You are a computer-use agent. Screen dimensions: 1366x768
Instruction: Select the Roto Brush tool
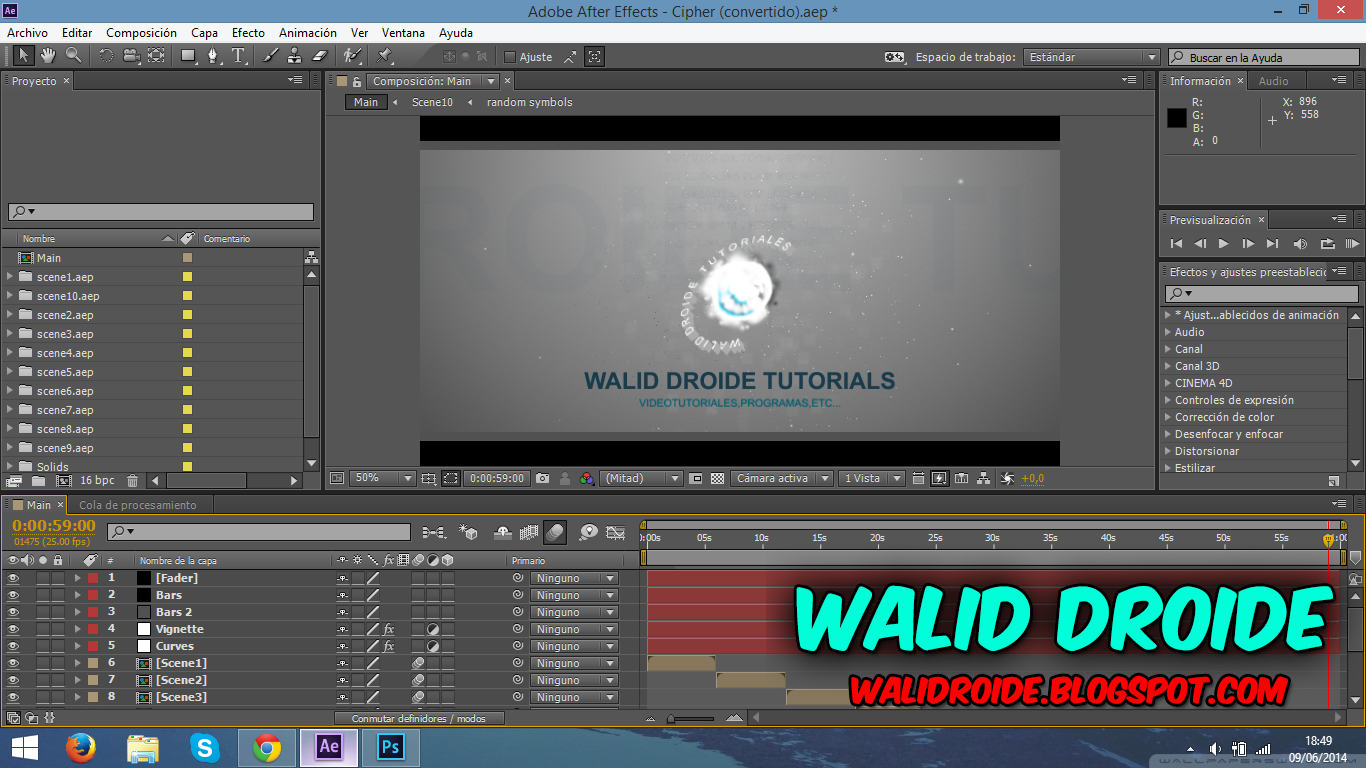[352, 56]
